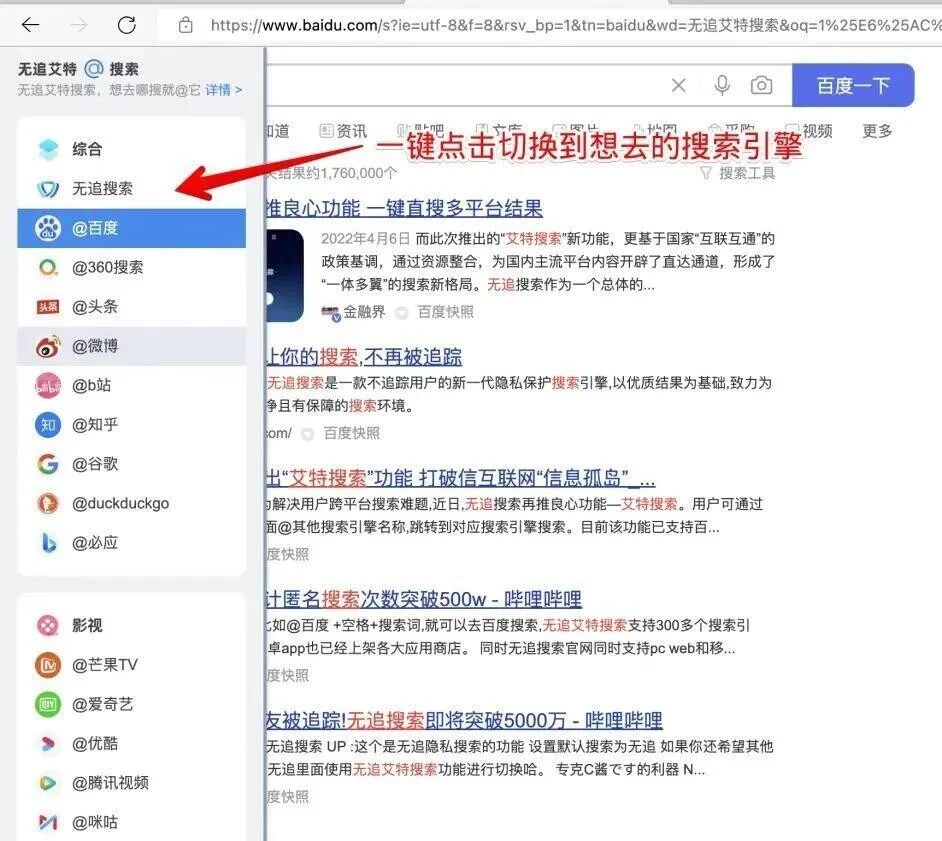
Task: Open image search with camera icon
Action: point(761,85)
